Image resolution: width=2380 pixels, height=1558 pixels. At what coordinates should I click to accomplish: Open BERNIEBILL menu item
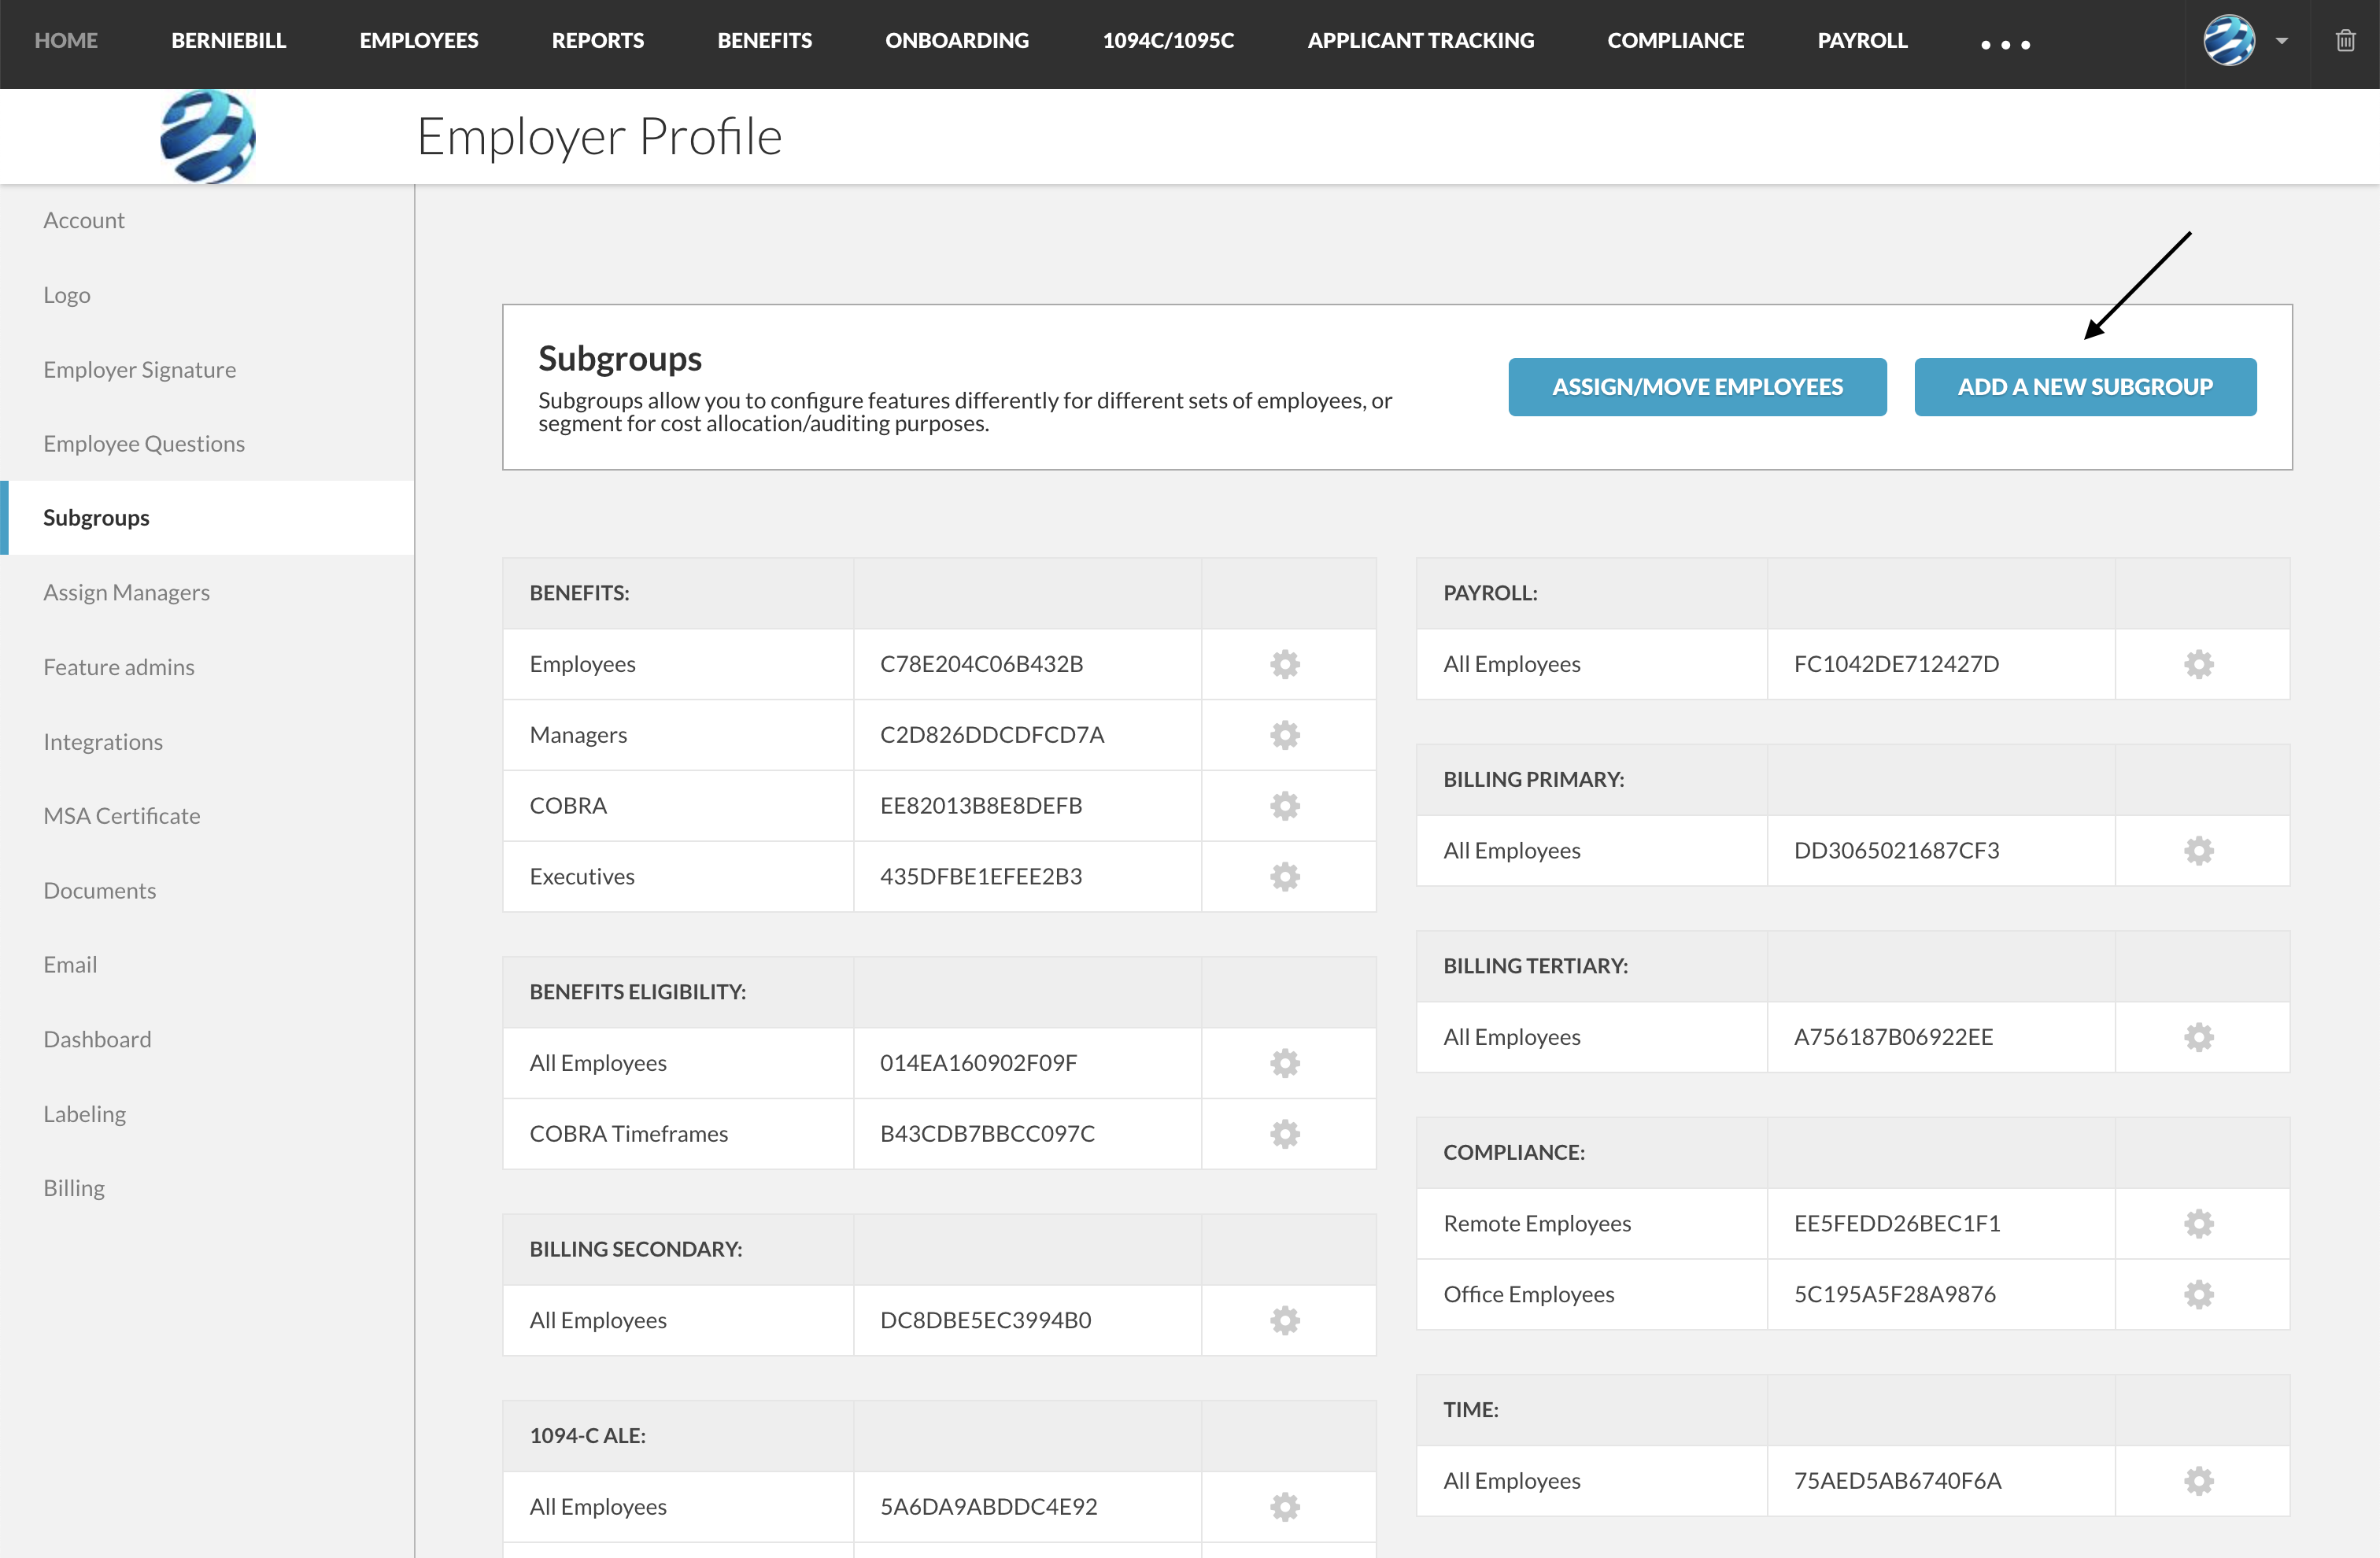(229, 41)
